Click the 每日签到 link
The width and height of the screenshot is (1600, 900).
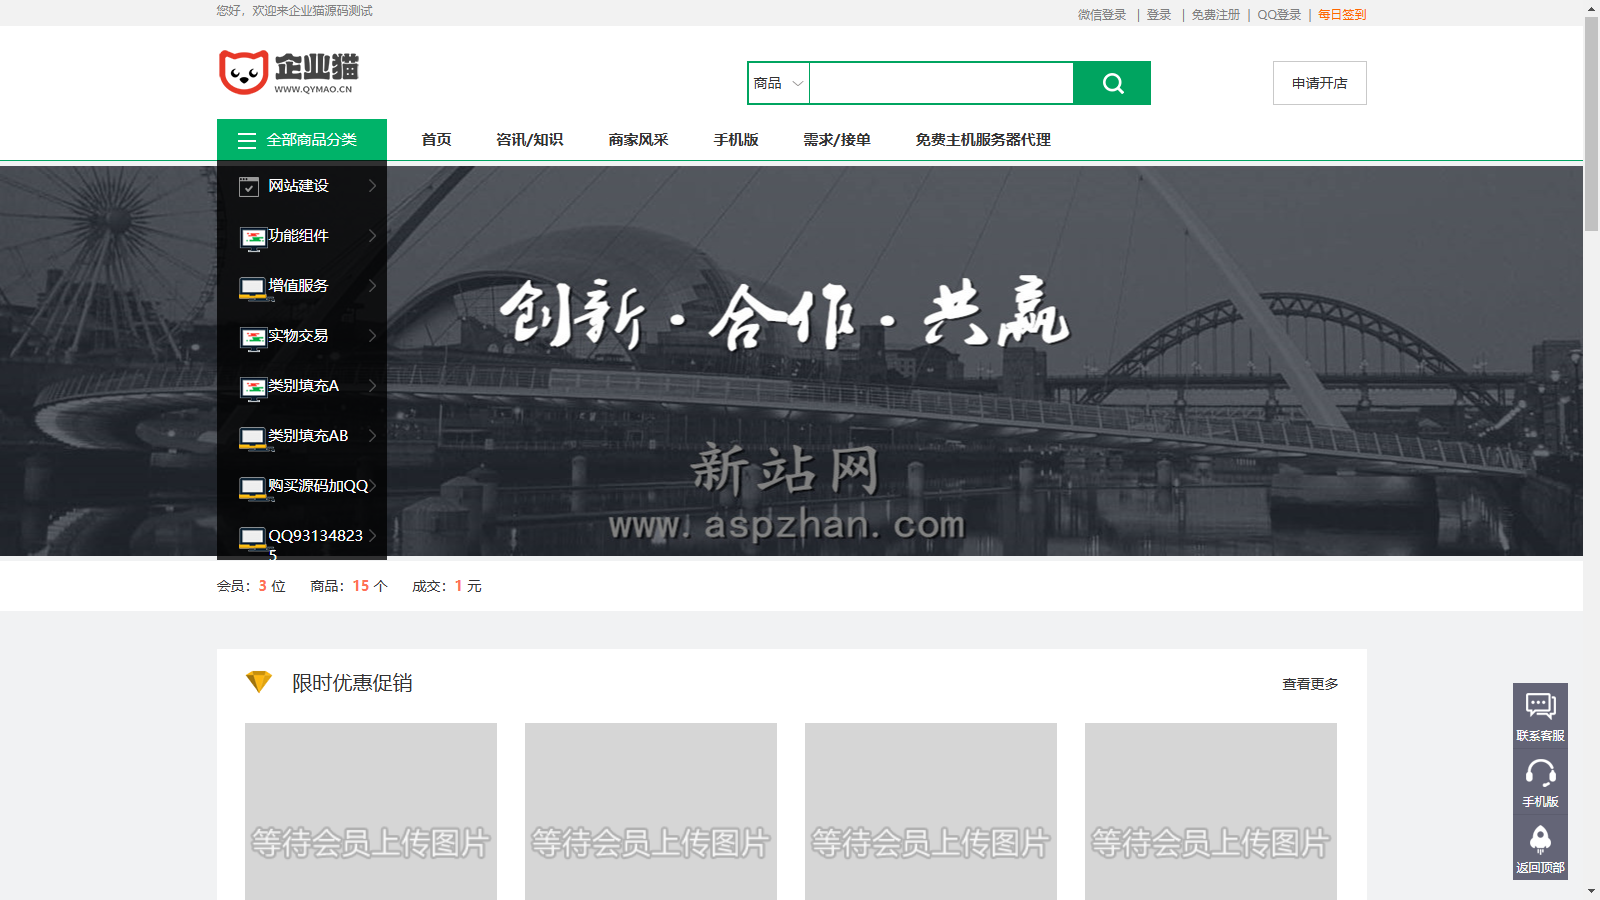(x=1342, y=15)
